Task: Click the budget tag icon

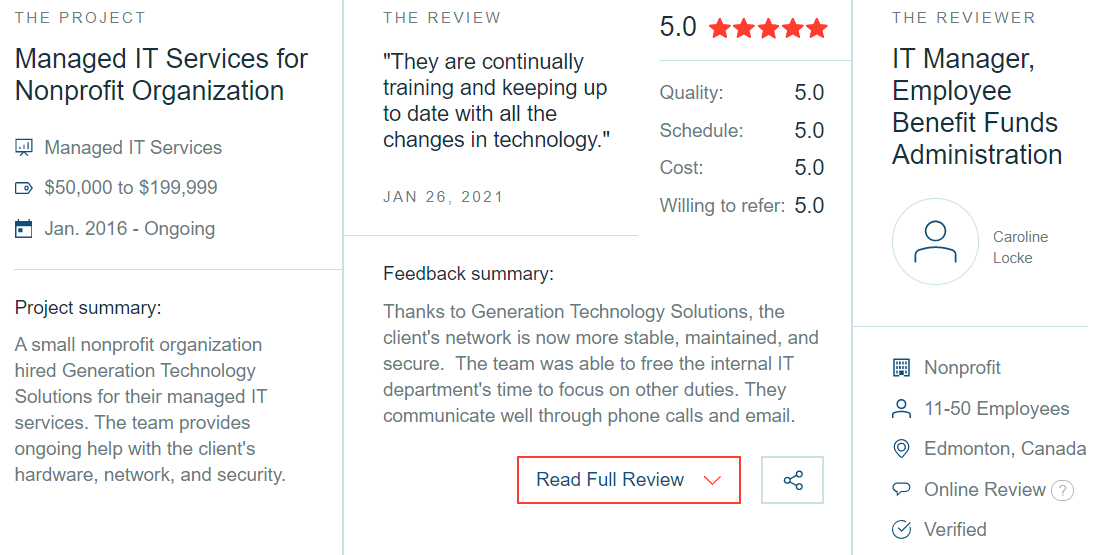Action: tap(24, 188)
